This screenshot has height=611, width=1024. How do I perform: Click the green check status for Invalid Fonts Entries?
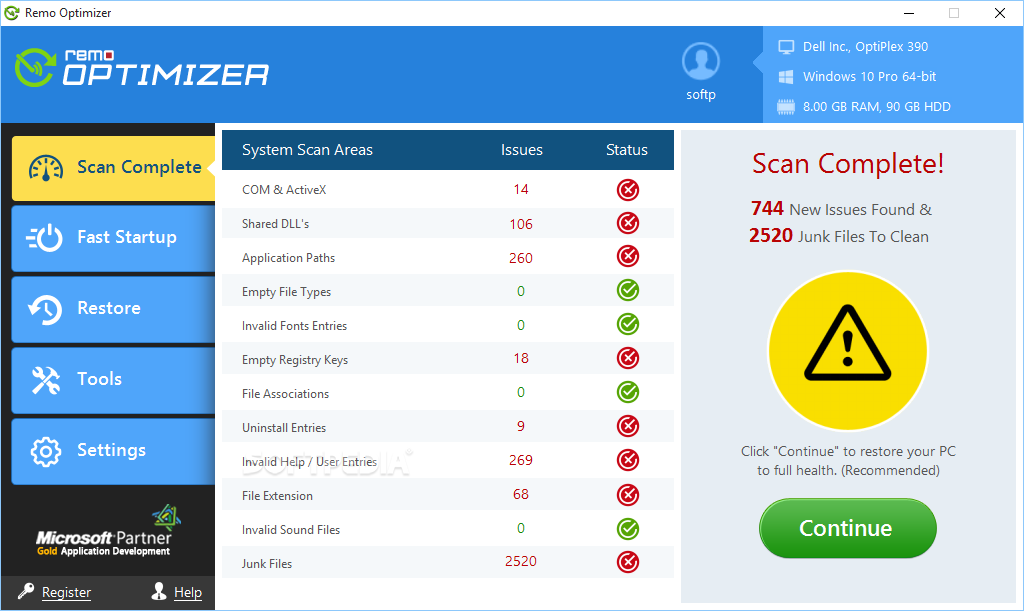pyautogui.click(x=628, y=324)
